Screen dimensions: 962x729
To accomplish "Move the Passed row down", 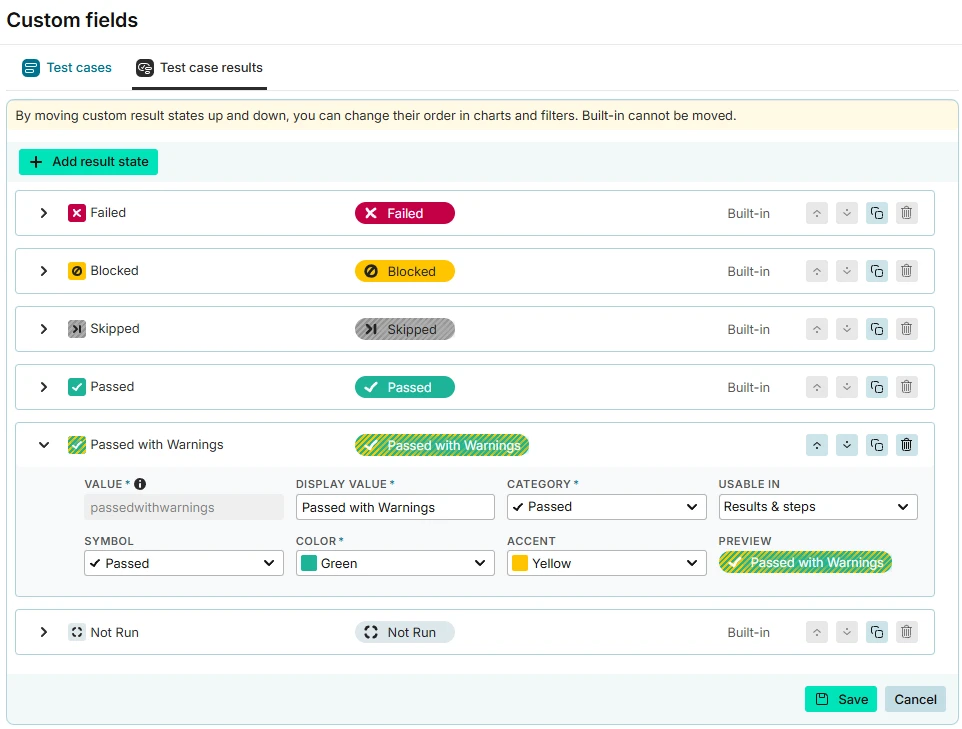I will (847, 387).
